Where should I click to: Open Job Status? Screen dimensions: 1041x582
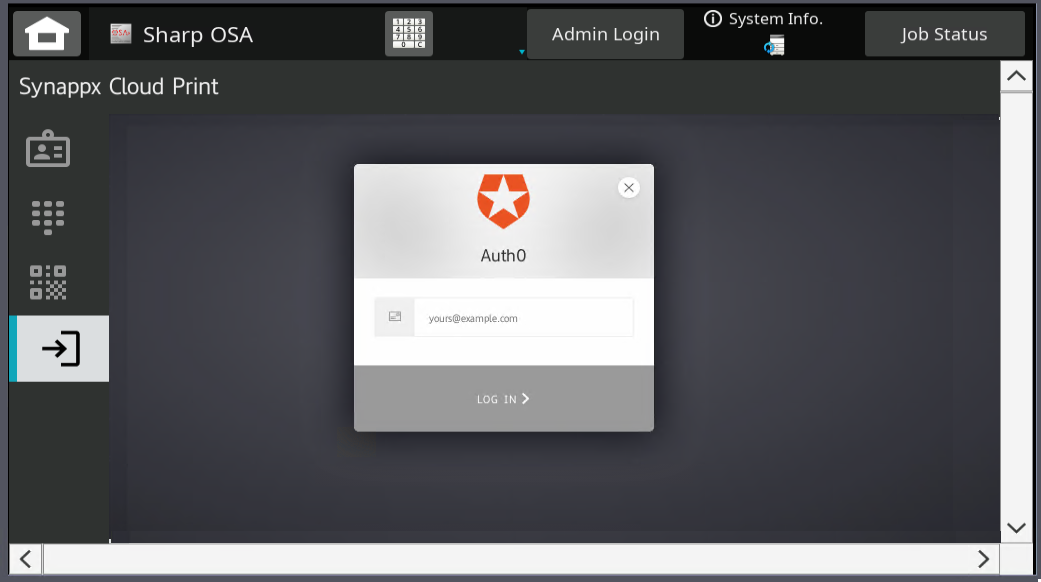click(x=943, y=33)
